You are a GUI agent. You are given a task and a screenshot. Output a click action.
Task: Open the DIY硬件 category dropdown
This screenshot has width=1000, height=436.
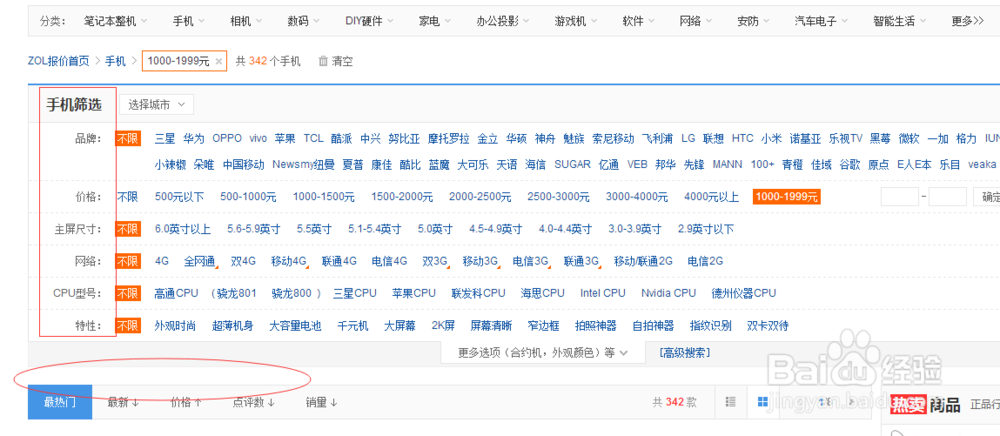[369, 21]
